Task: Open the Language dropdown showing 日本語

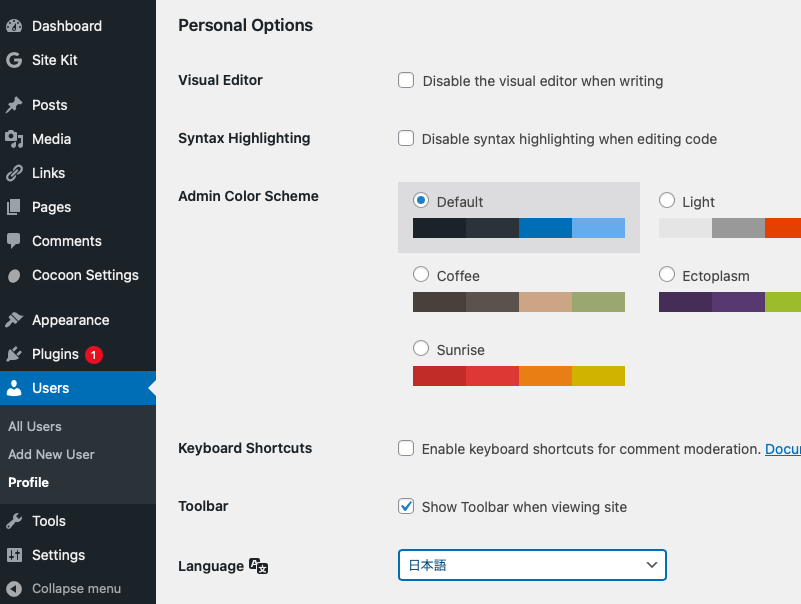Action: click(x=531, y=565)
